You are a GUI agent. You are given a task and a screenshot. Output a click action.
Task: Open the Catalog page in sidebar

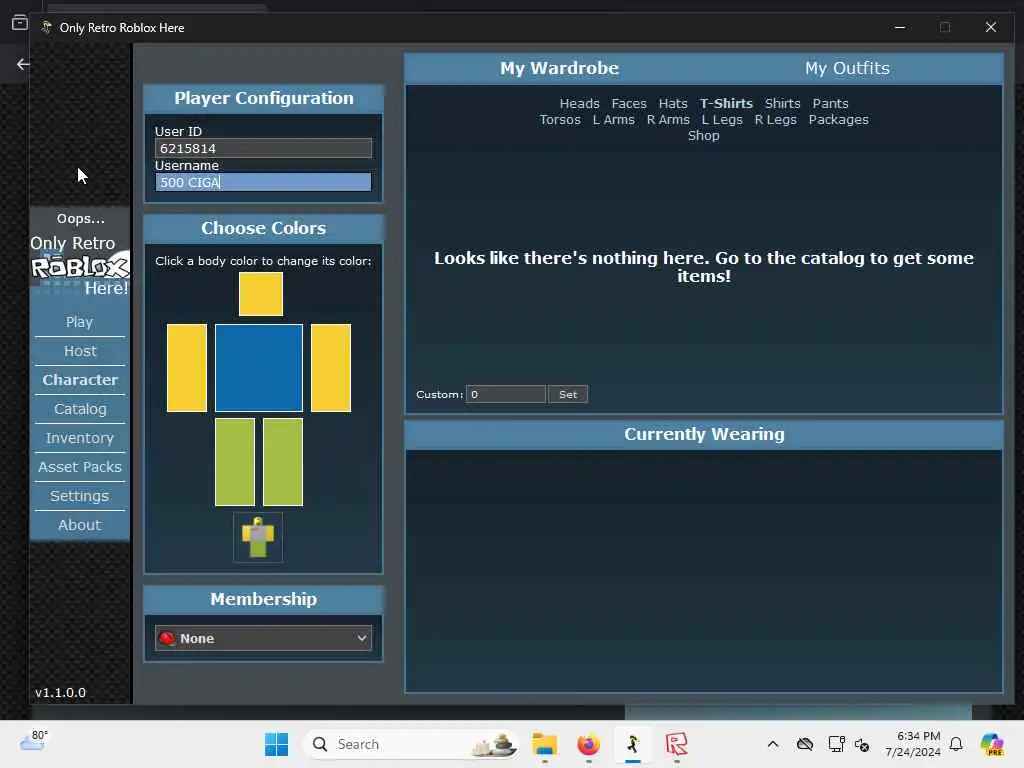click(80, 409)
